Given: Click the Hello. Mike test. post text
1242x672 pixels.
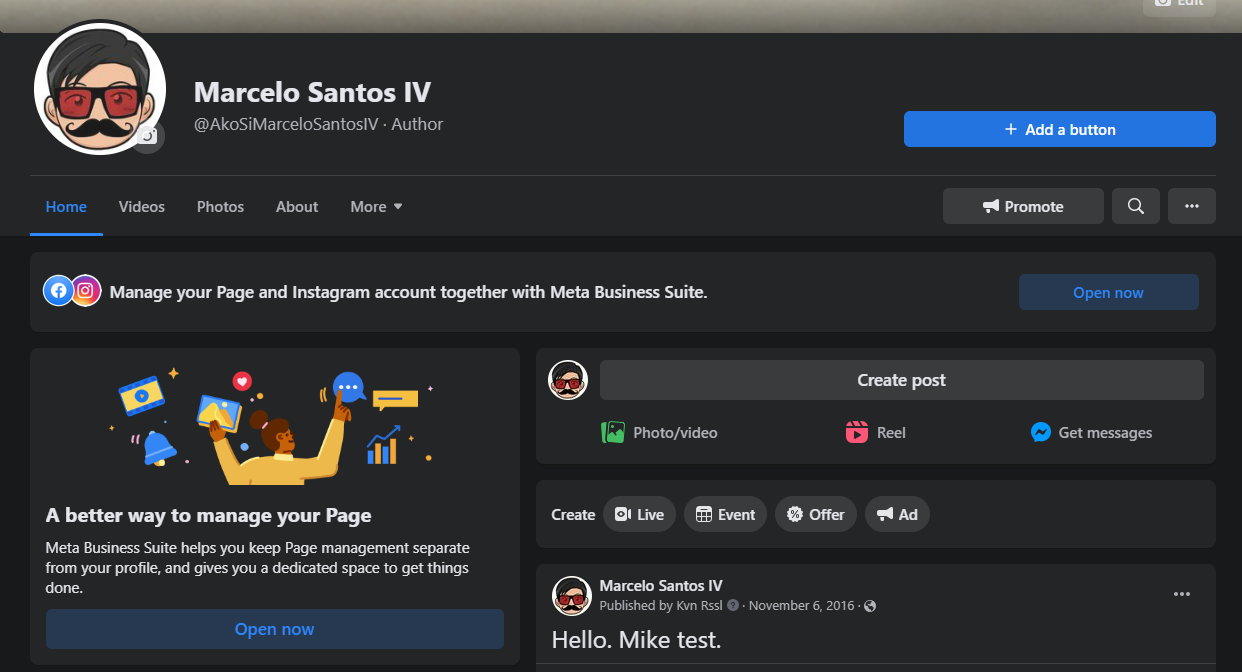Looking at the screenshot, I should coord(636,640).
